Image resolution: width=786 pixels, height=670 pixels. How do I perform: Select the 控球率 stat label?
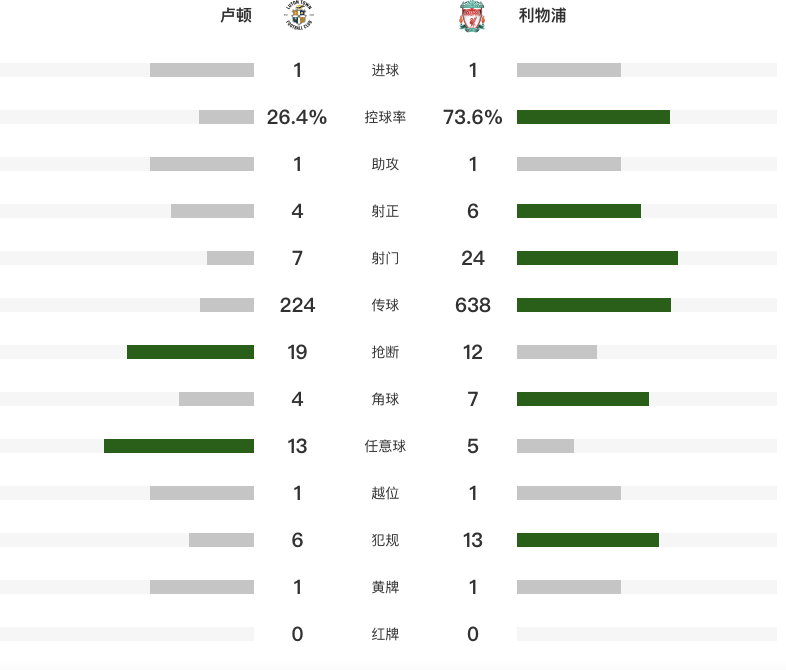click(385, 117)
